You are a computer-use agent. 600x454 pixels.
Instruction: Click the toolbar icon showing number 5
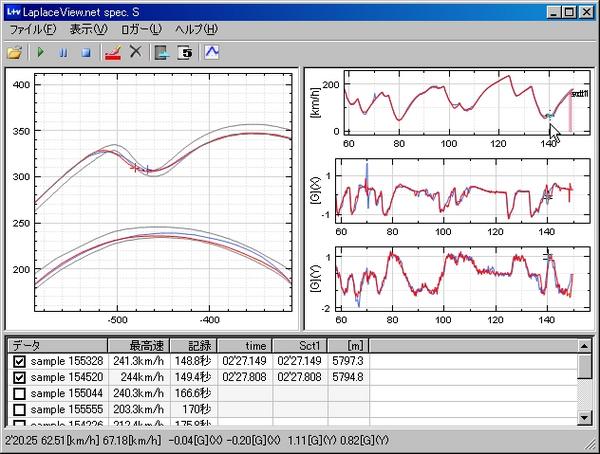[185, 52]
